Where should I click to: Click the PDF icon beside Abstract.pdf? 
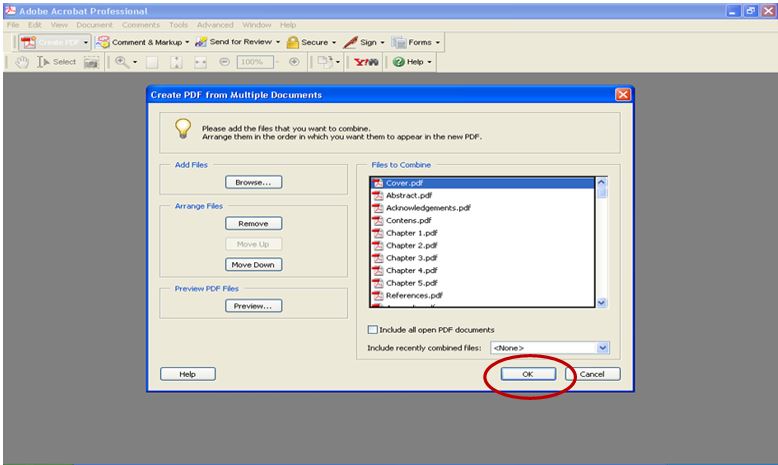(378, 196)
